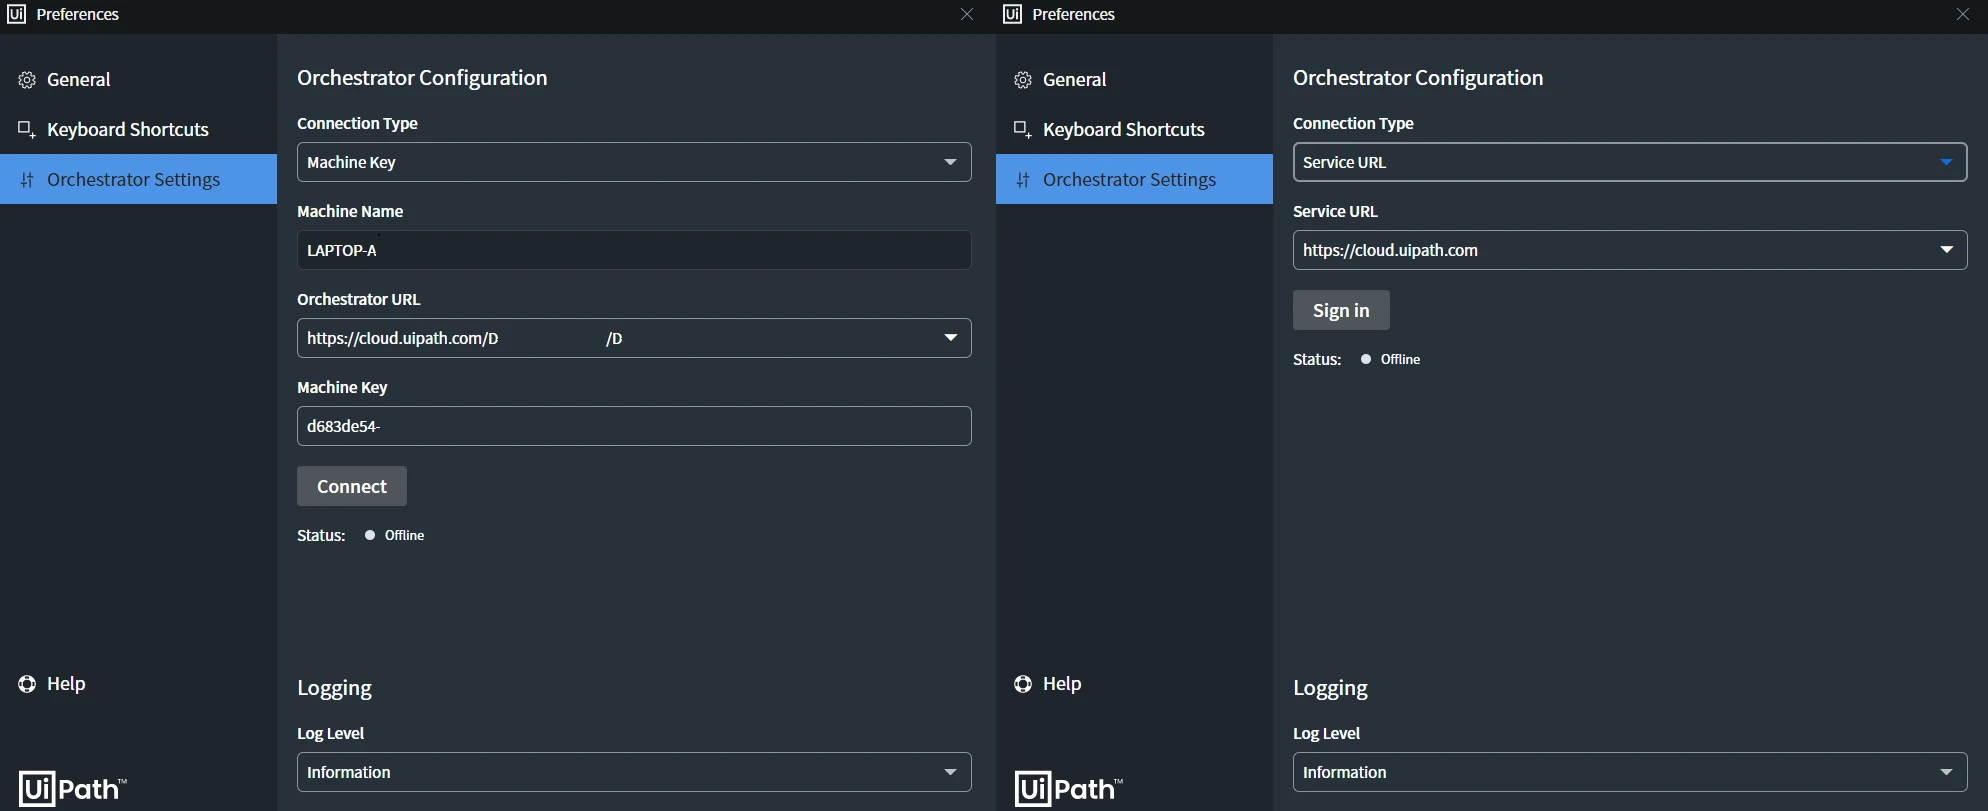Viewport: 1988px width, 811px height.
Task: Open the Log Level dropdown in left window
Action: pos(634,772)
